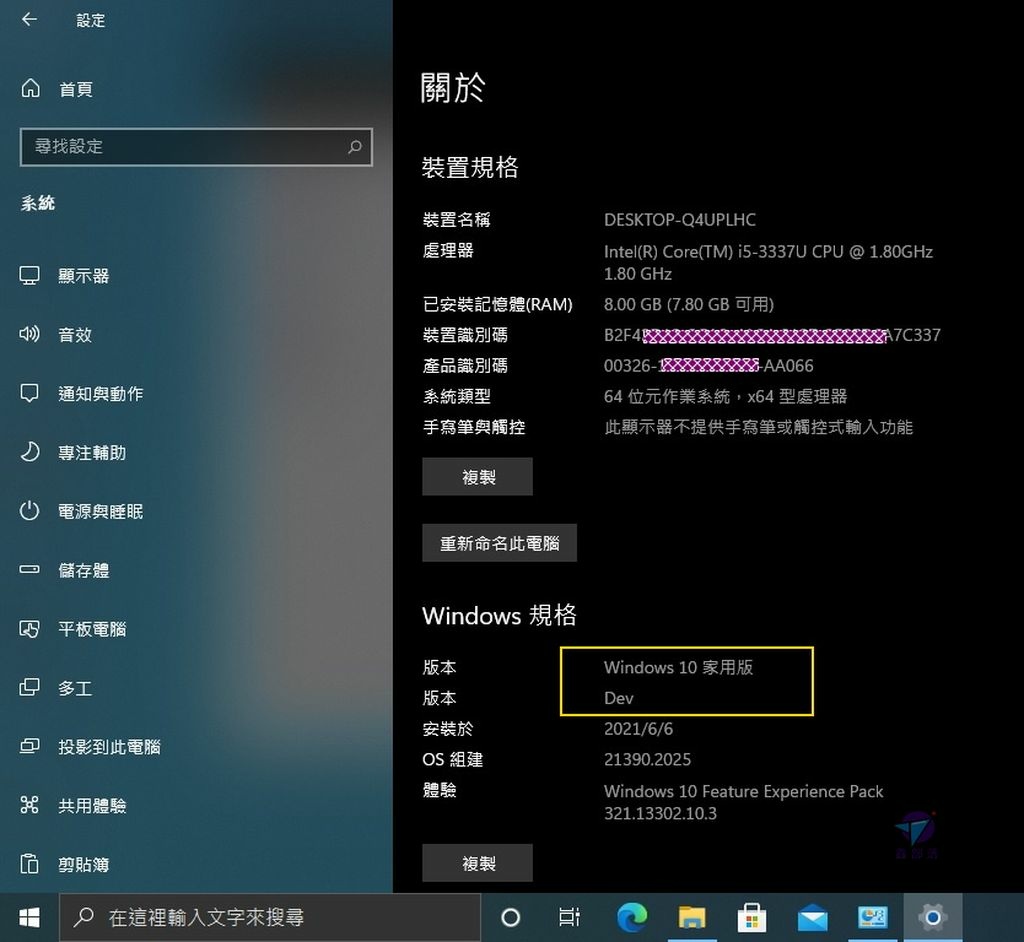
Task: Click the Cortana circle on taskbar
Action: [511, 918]
